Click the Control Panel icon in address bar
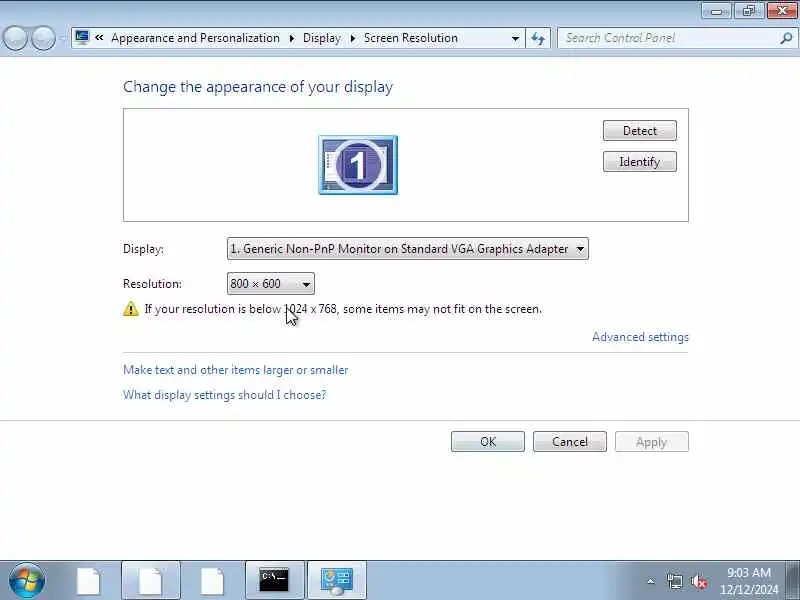The height and width of the screenshot is (600, 800). [x=82, y=38]
